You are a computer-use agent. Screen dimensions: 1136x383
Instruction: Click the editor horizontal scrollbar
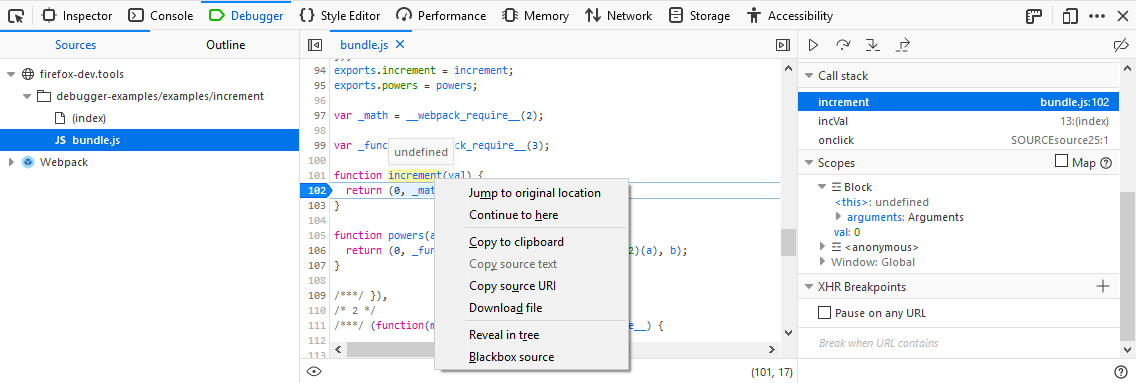coord(556,349)
